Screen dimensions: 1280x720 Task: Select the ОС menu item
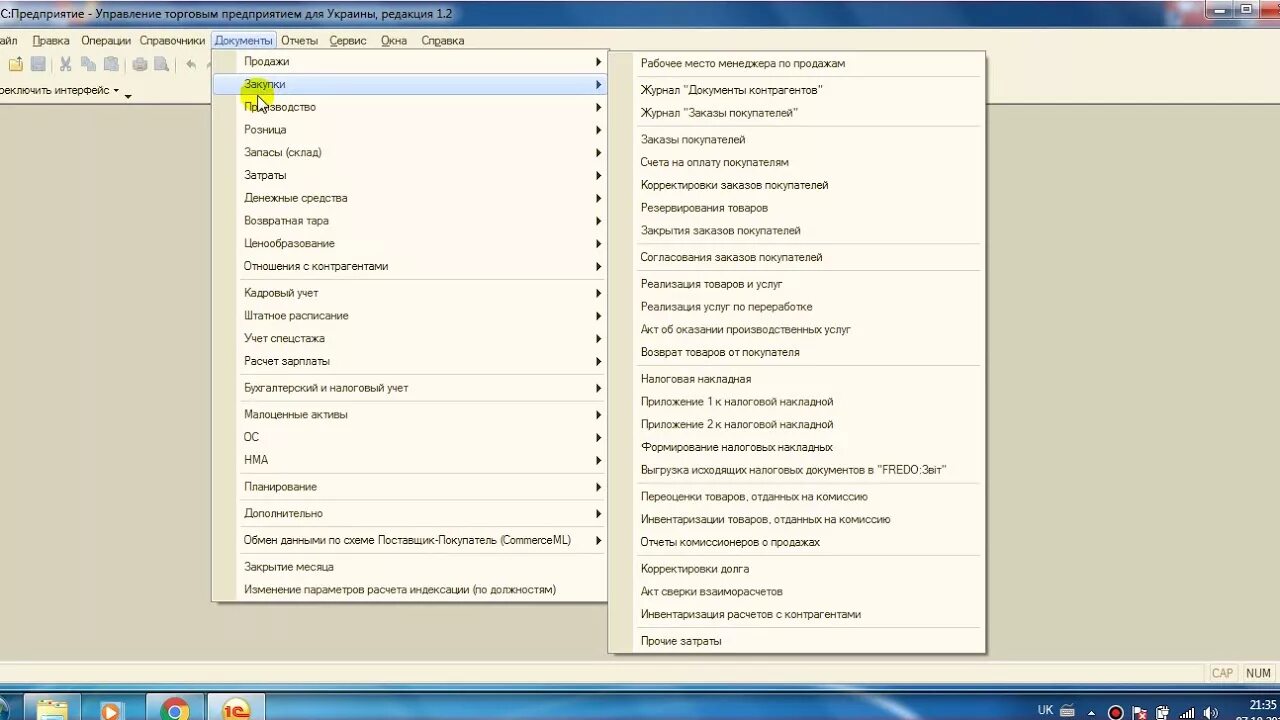point(410,438)
